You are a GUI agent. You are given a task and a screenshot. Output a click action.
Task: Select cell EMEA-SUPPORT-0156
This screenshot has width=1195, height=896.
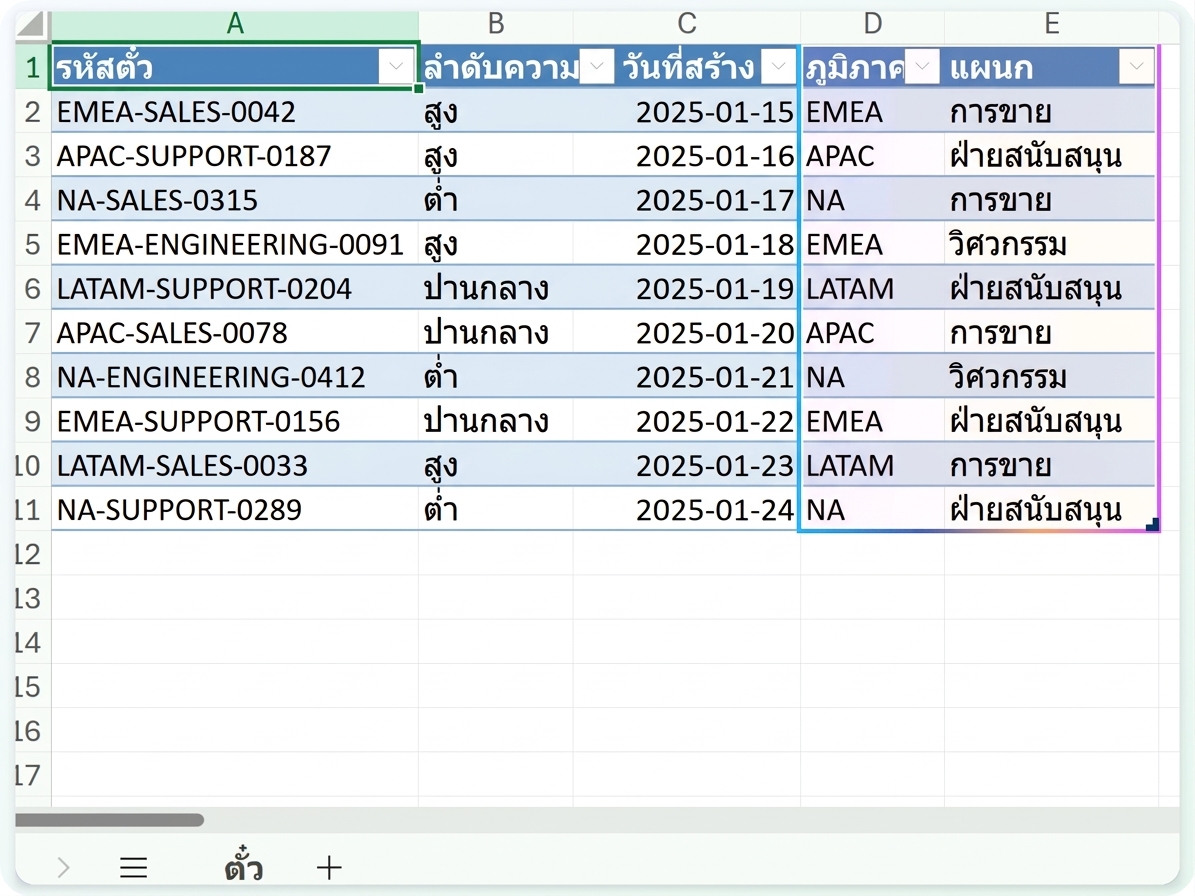click(235, 421)
